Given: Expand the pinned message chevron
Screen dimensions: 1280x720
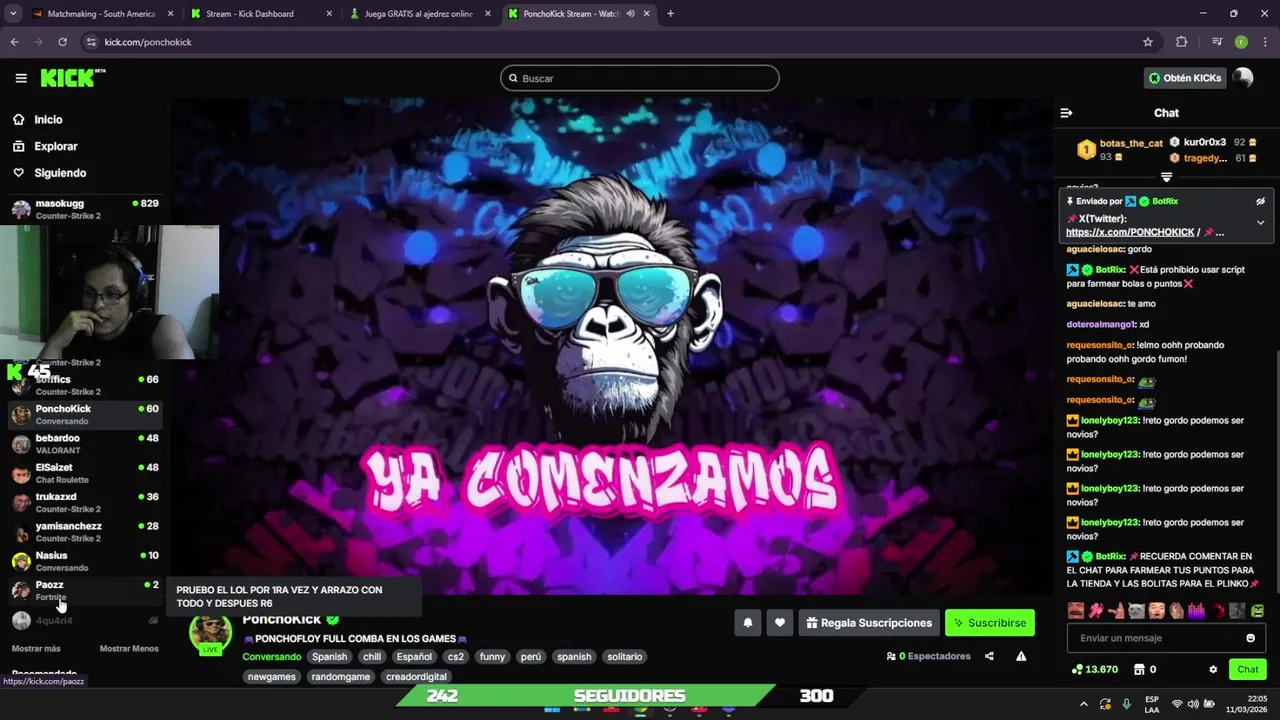Looking at the screenshot, I should [1260, 223].
